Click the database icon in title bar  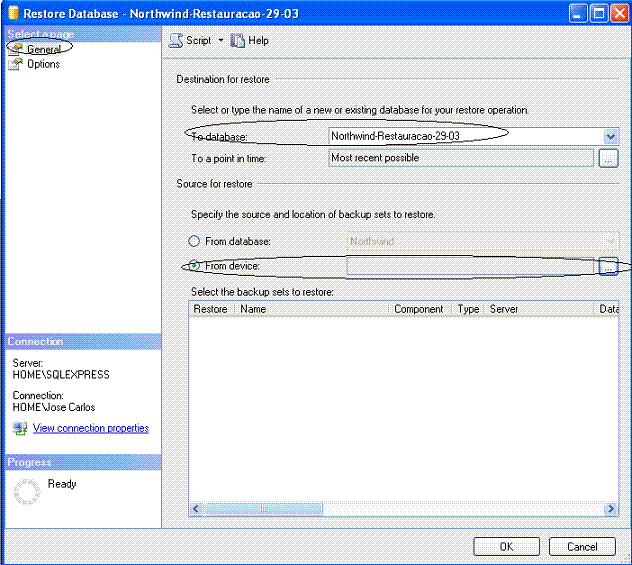click(x=13, y=12)
